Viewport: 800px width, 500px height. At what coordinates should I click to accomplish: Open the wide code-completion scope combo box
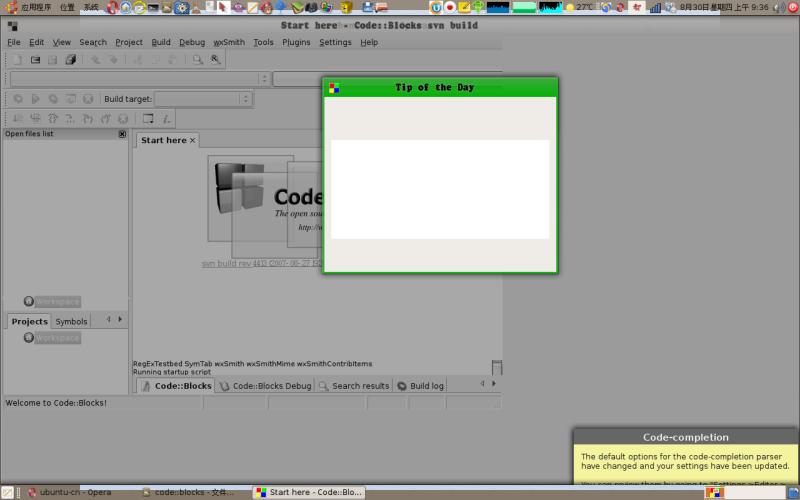point(139,79)
